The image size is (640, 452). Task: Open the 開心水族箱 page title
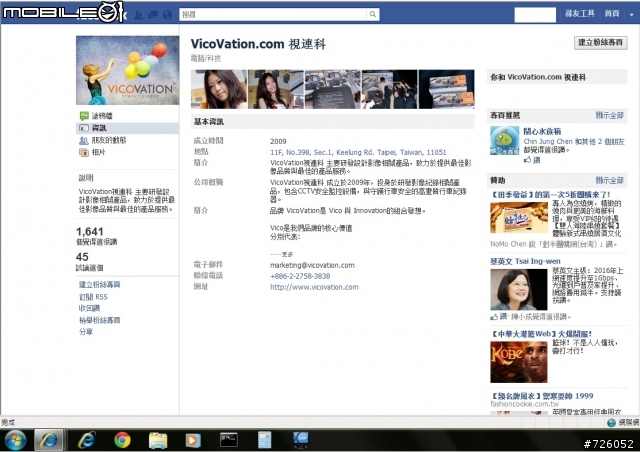point(542,131)
